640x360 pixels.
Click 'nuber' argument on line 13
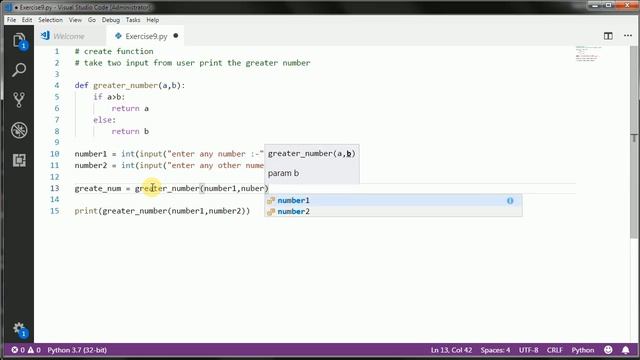point(253,188)
